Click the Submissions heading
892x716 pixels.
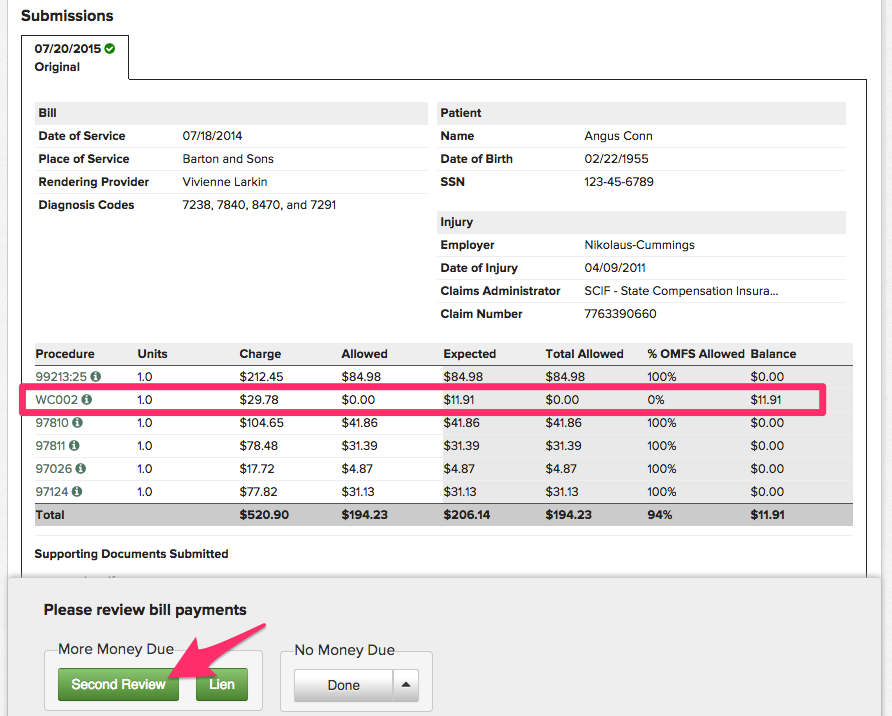point(67,15)
